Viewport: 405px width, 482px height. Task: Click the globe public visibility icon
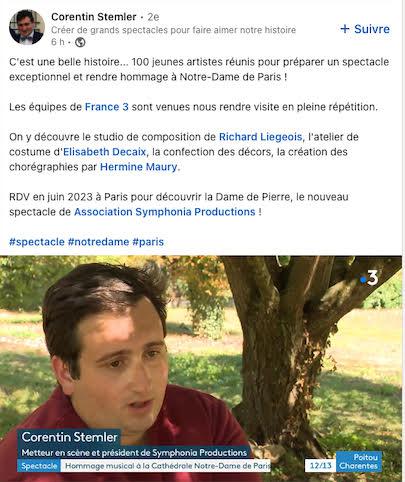(80, 42)
